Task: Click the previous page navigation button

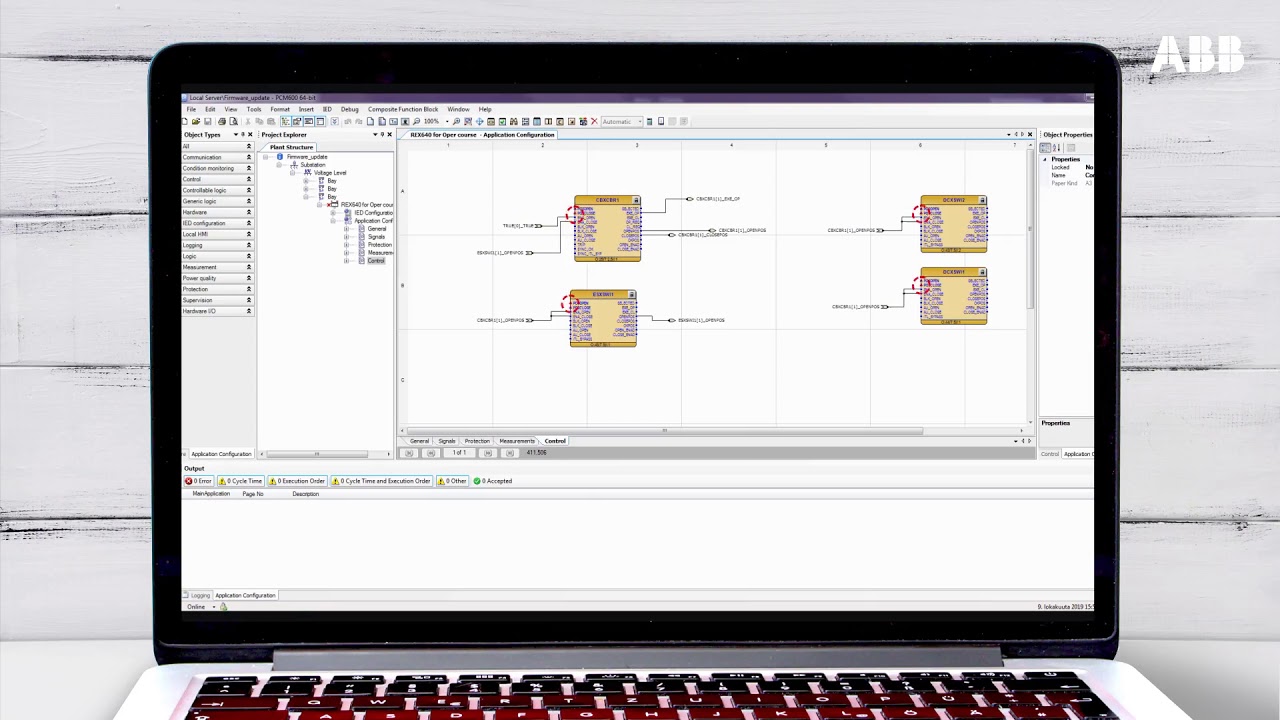Action: pyautogui.click(x=431, y=453)
